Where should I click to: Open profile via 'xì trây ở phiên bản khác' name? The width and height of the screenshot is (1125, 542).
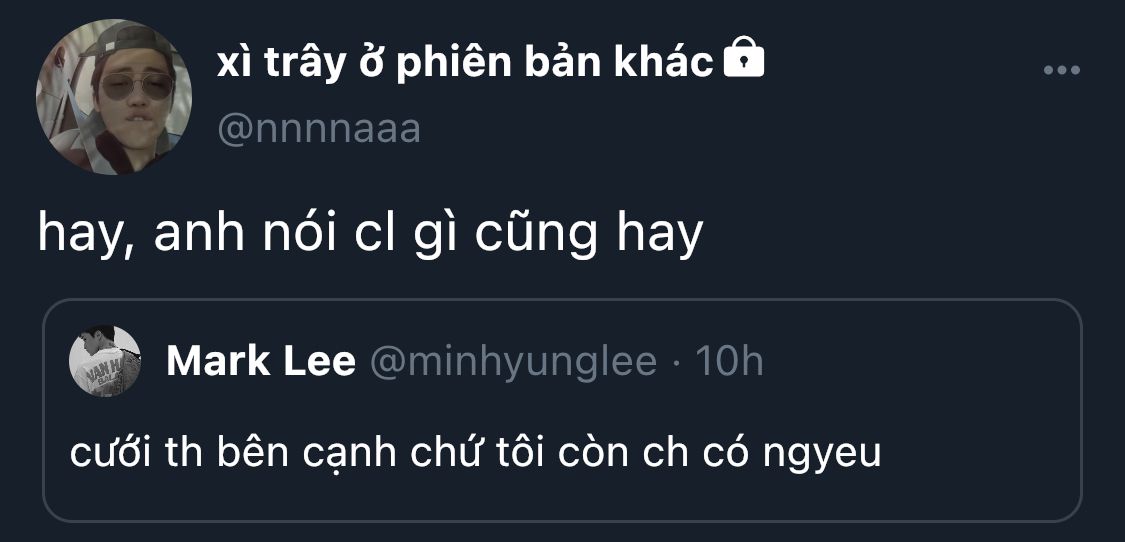[x=465, y=63]
